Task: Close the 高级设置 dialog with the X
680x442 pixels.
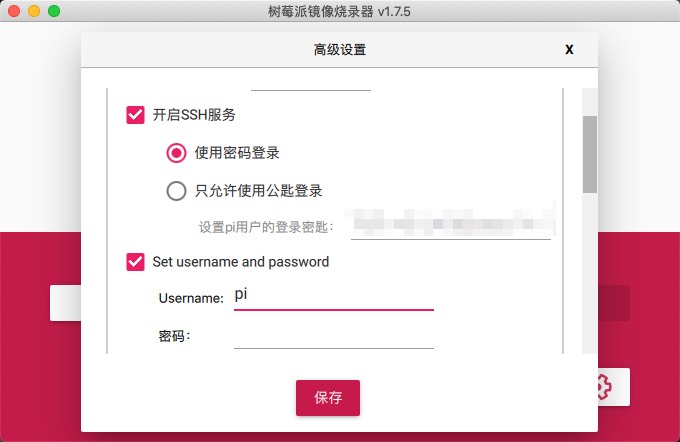Action: 569,49
